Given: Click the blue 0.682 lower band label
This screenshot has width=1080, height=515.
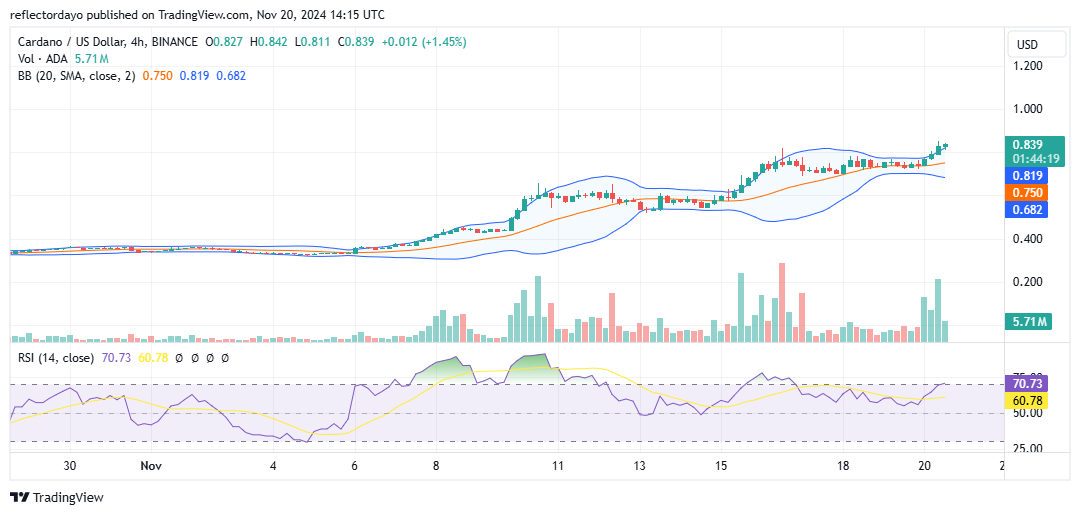Looking at the screenshot, I should click(x=1028, y=209).
